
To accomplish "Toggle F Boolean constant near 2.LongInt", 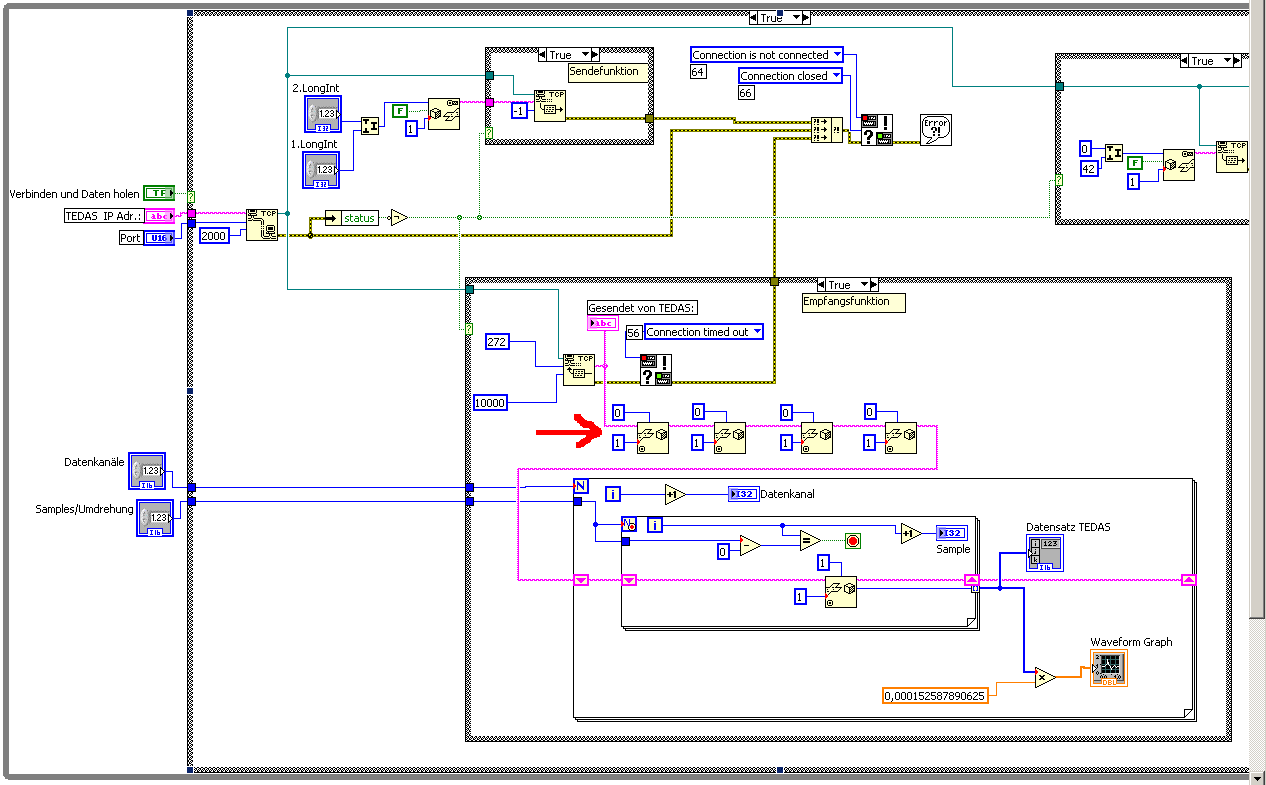I will 399,110.
